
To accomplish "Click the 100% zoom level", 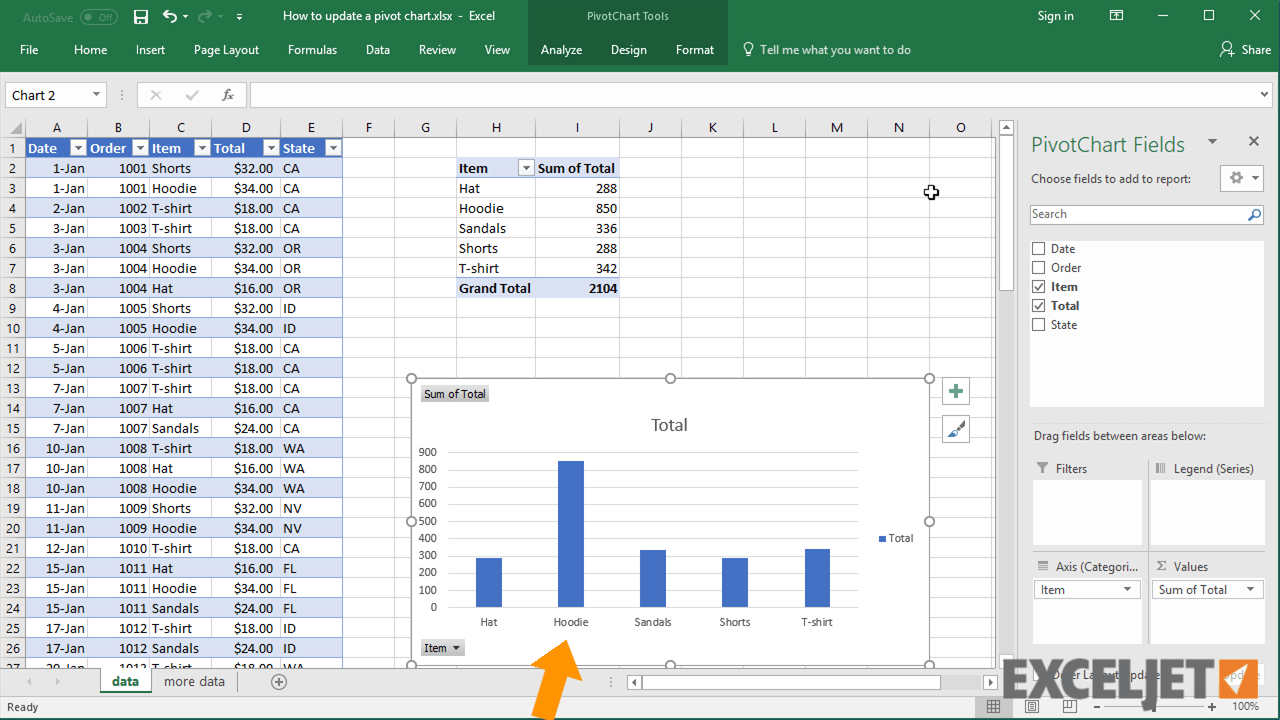I will pos(1245,707).
